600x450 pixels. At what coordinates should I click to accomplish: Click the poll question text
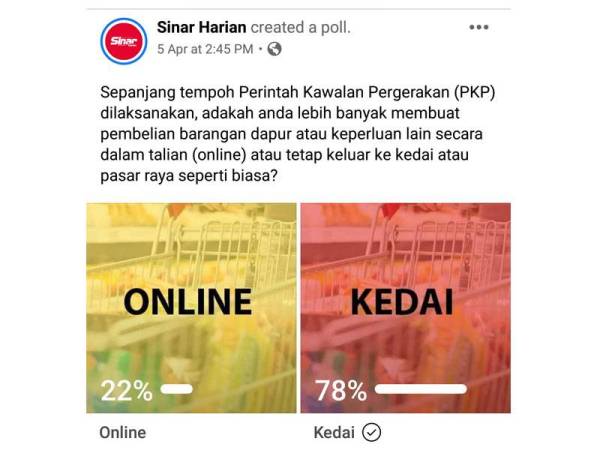(x=298, y=134)
